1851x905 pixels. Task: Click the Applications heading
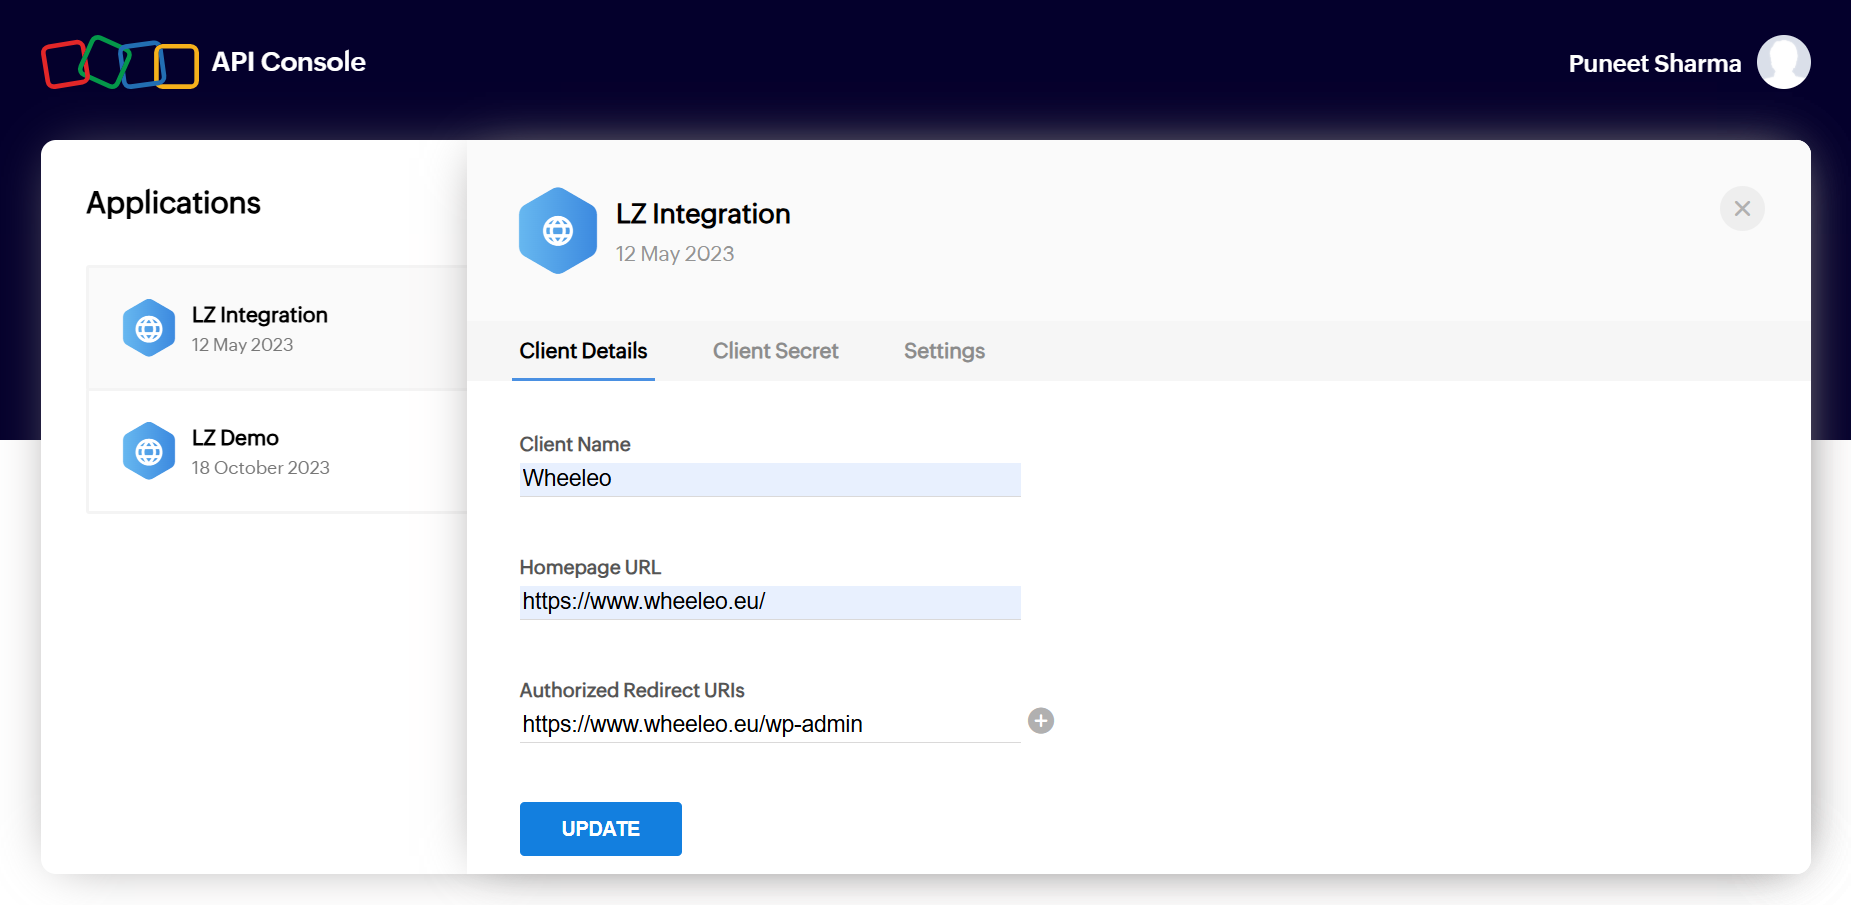point(173,203)
